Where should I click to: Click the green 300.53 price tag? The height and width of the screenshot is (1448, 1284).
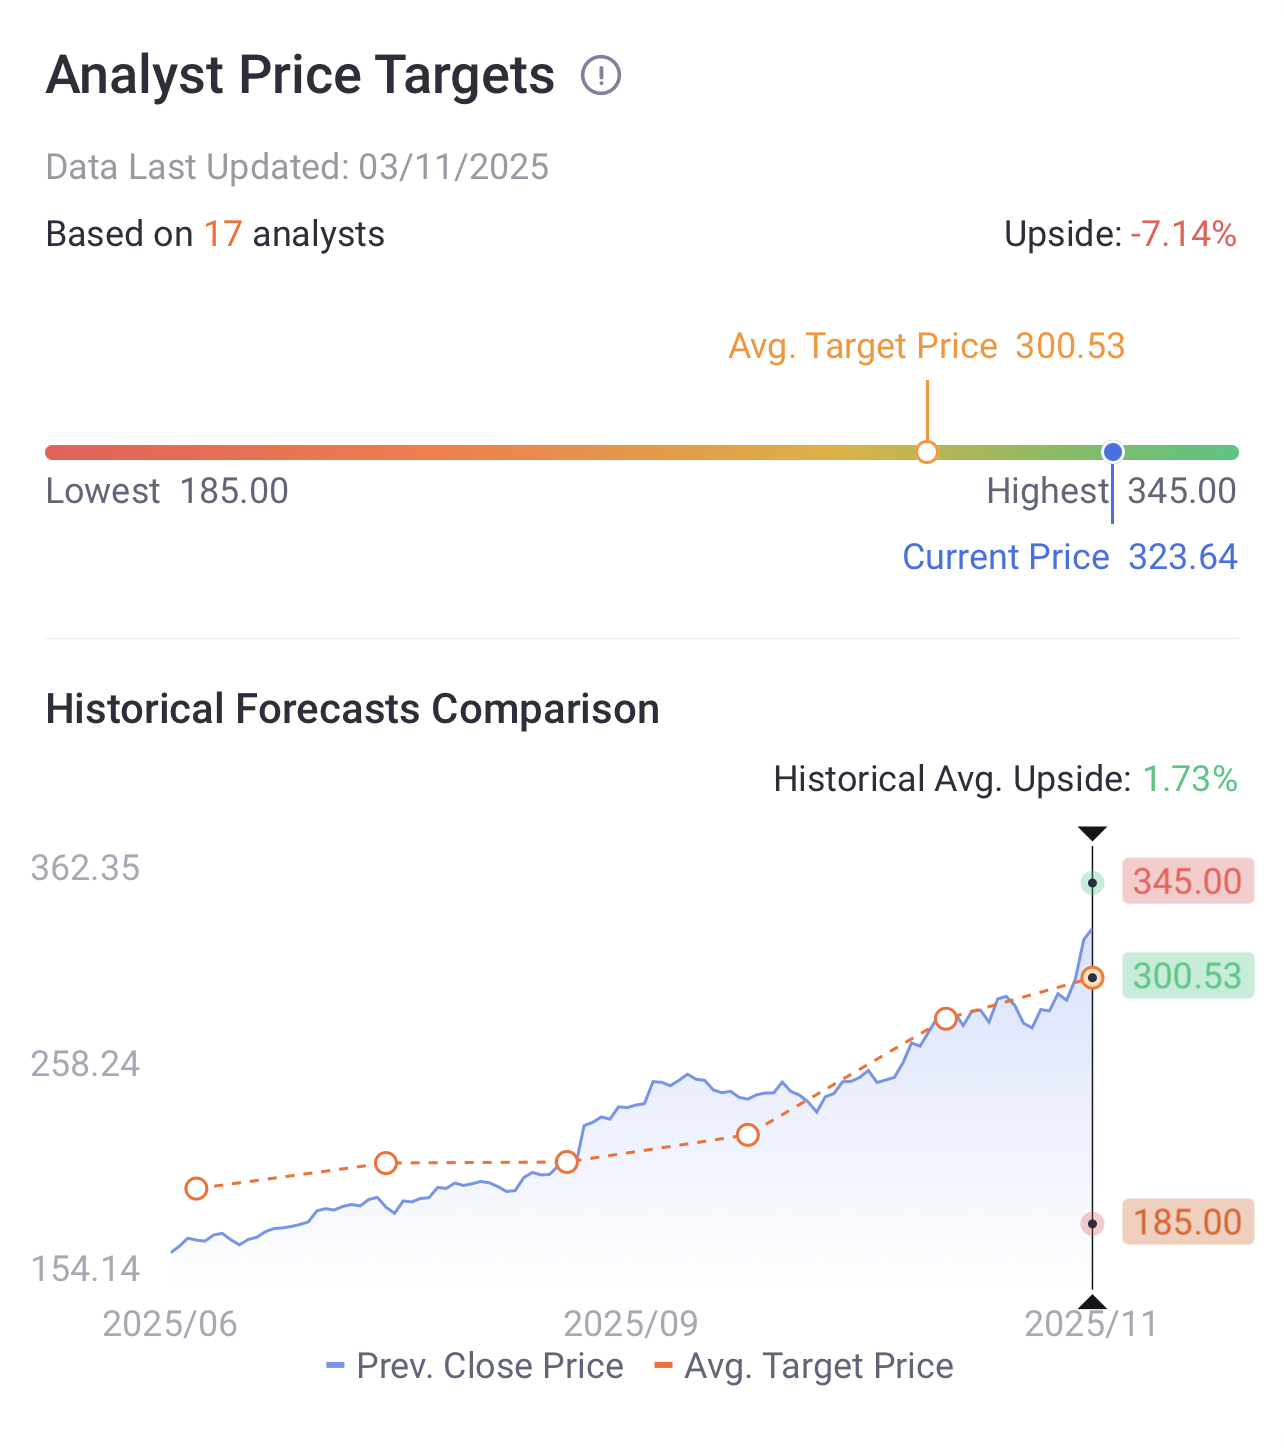(x=1187, y=976)
